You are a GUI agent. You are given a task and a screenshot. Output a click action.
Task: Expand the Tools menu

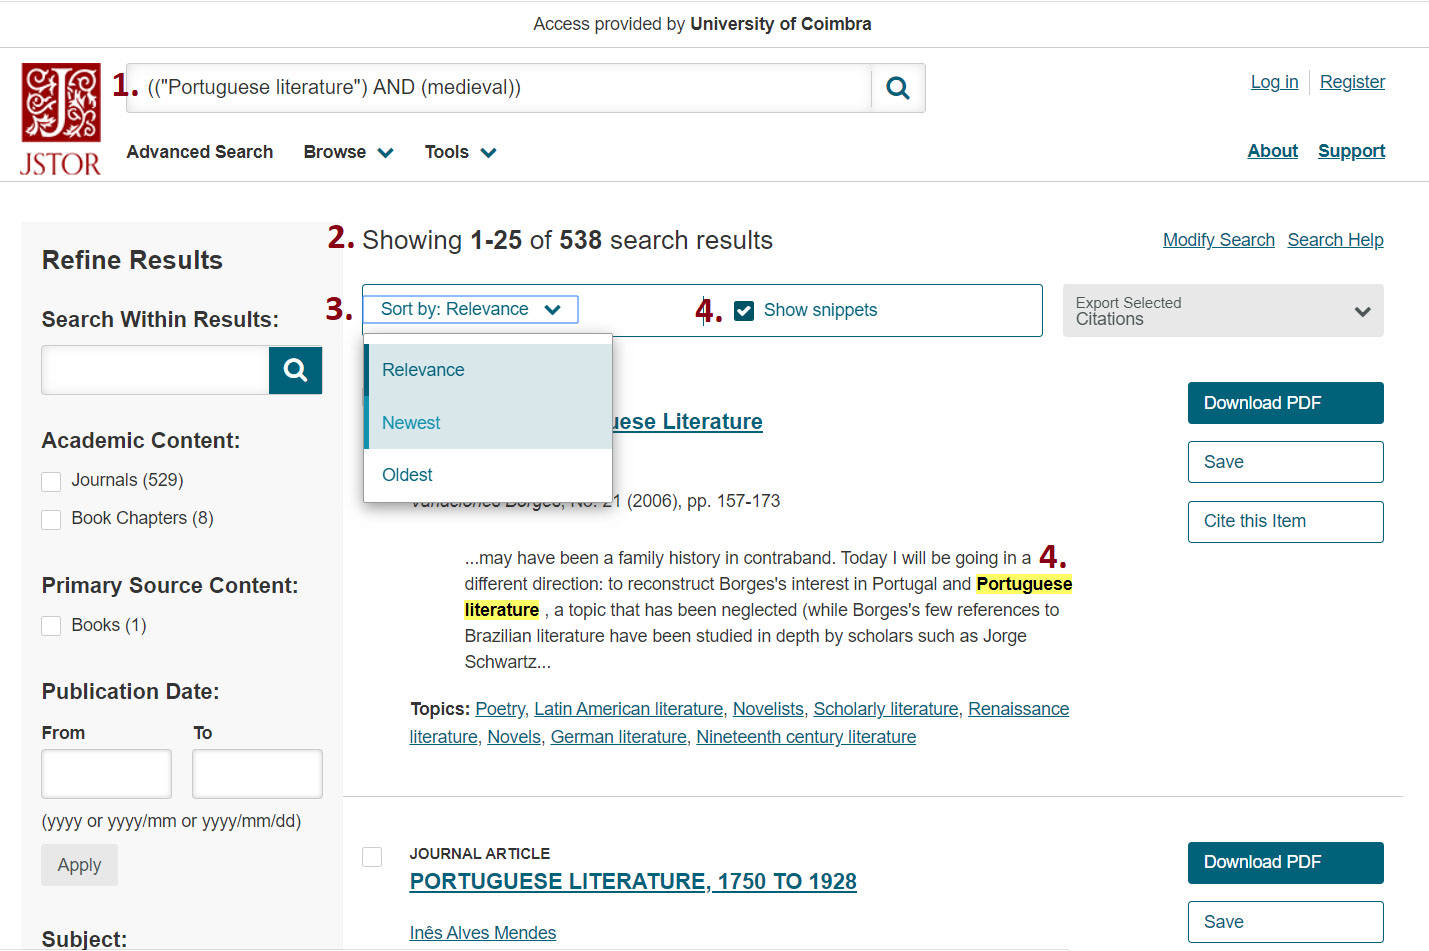[x=460, y=152]
